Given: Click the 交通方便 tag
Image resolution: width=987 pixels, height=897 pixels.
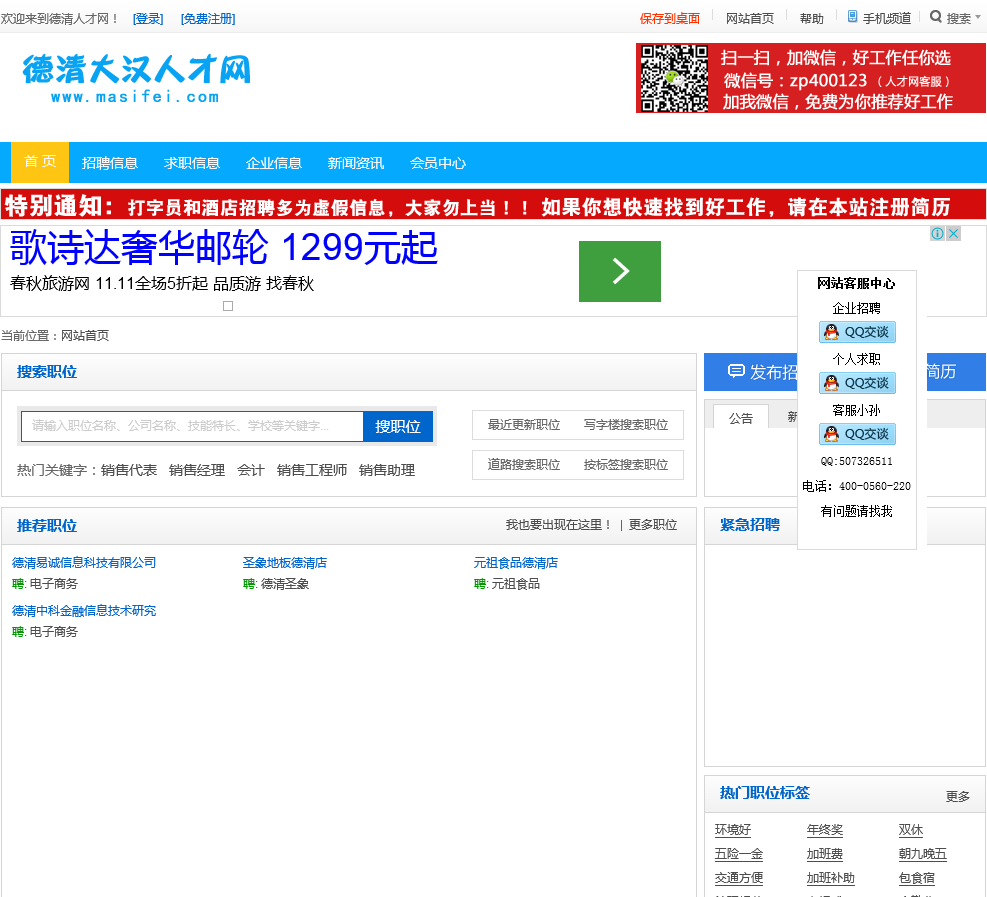Looking at the screenshot, I should 739,878.
